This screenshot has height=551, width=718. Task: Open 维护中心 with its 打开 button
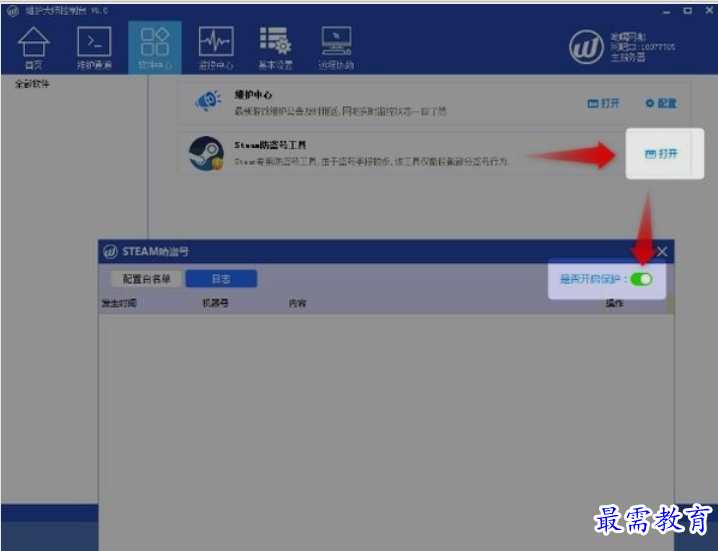(604, 103)
